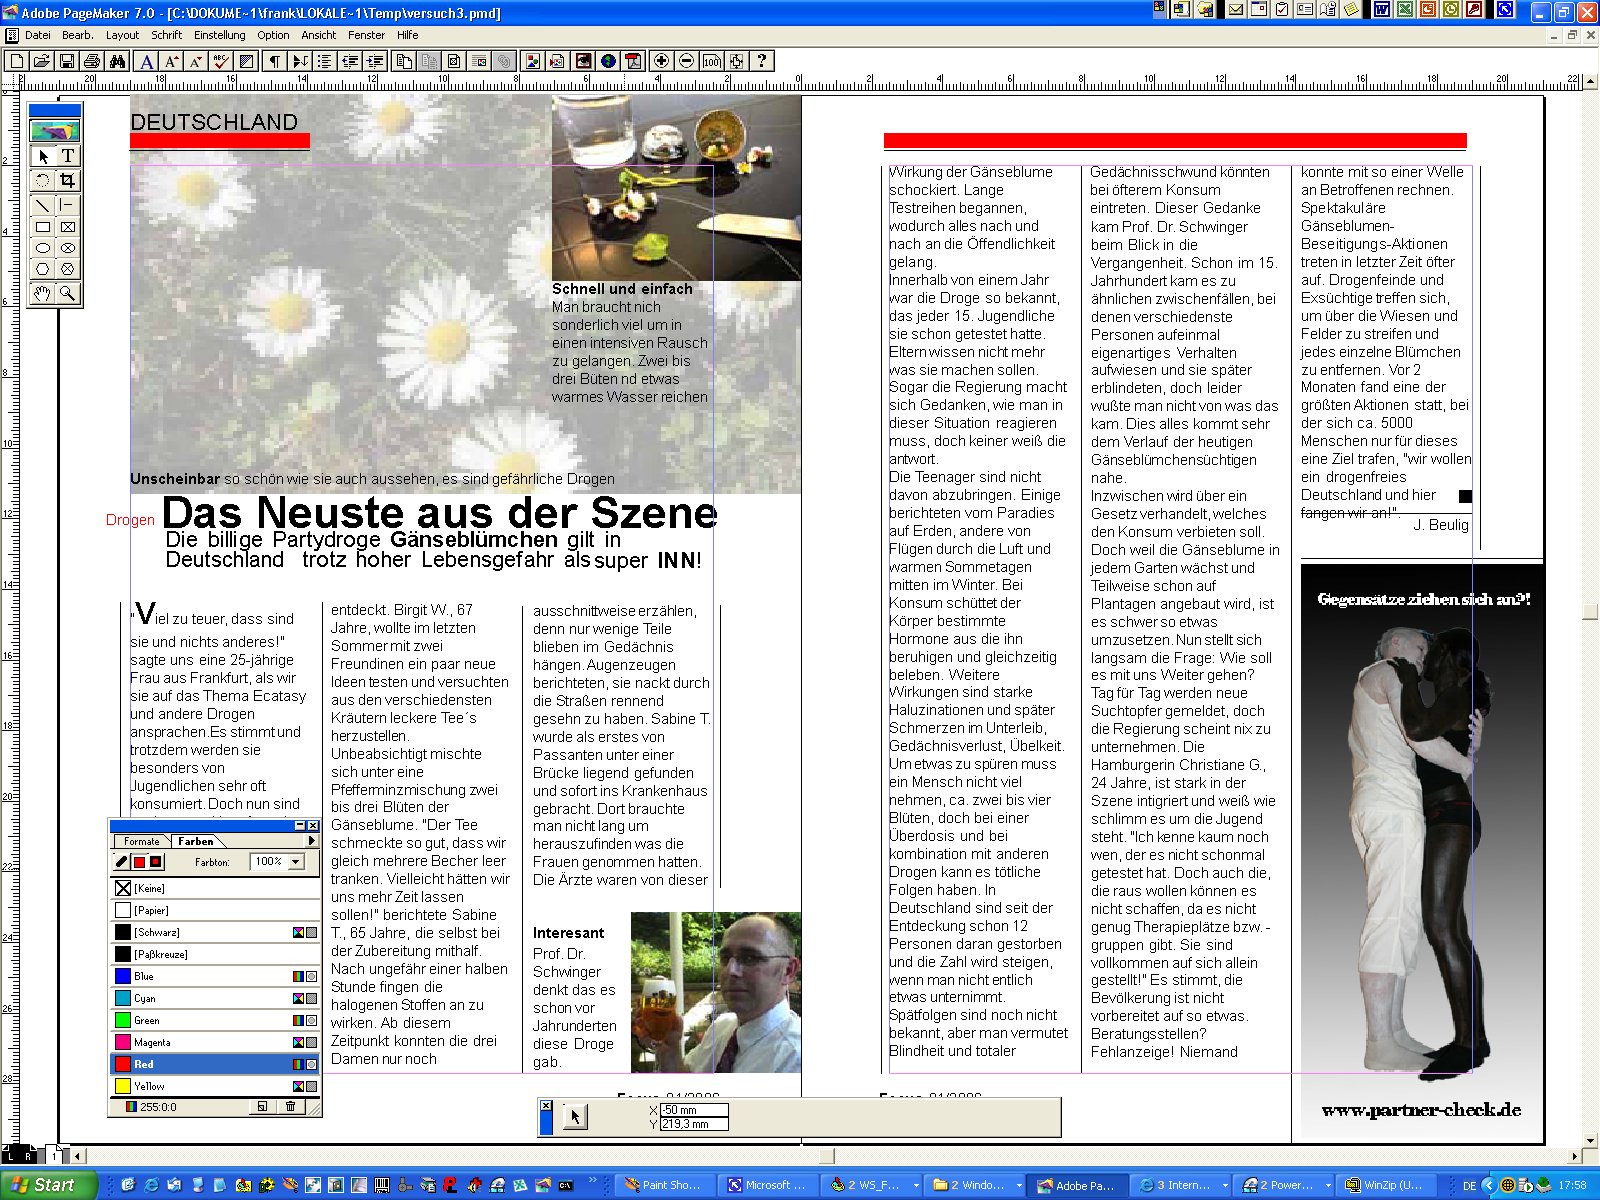Screen dimensions: 1600x1200
Task: Open a publication via folder icon
Action: [x=41, y=61]
